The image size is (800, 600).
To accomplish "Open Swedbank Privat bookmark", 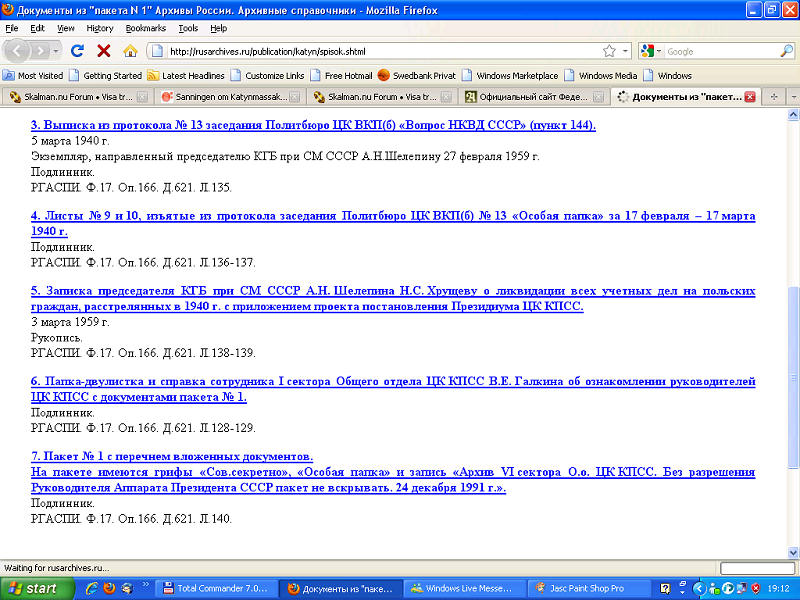I will point(418,75).
